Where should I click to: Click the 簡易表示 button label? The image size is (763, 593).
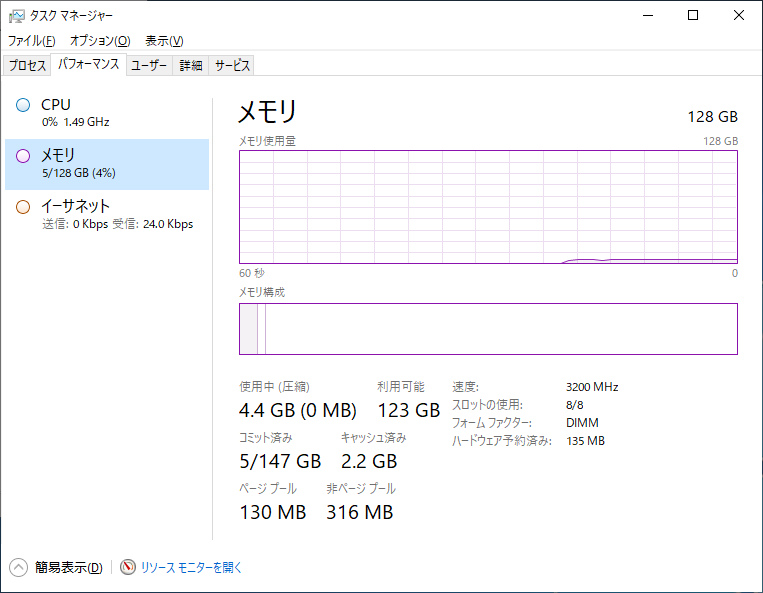point(68,567)
